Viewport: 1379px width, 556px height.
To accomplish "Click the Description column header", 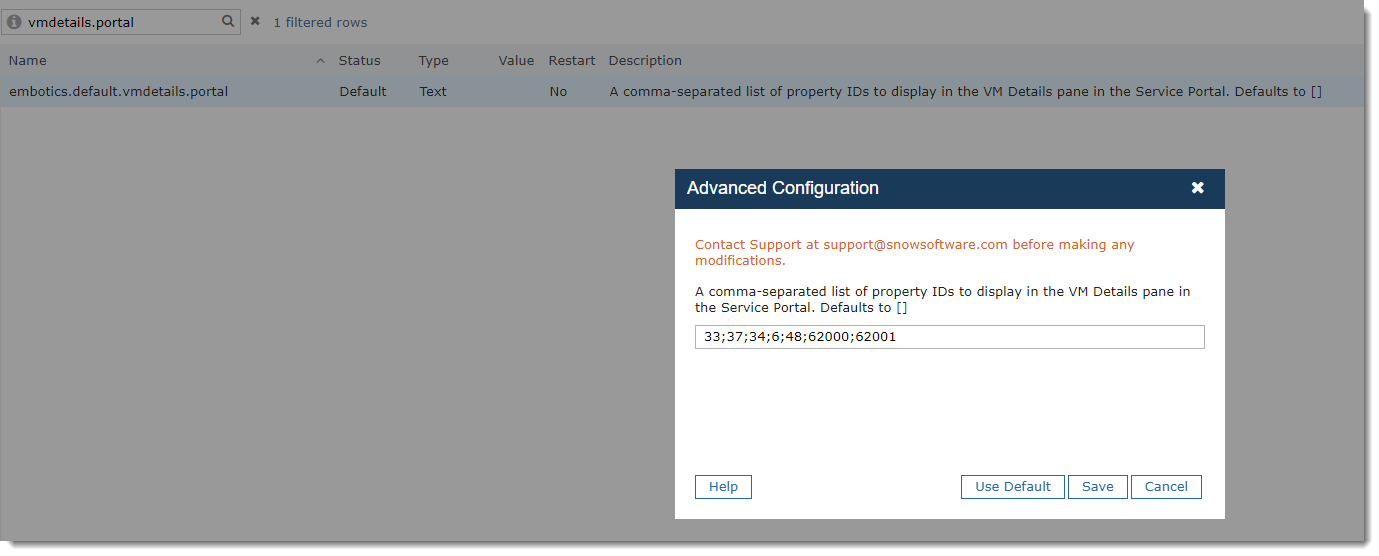I will pos(645,60).
